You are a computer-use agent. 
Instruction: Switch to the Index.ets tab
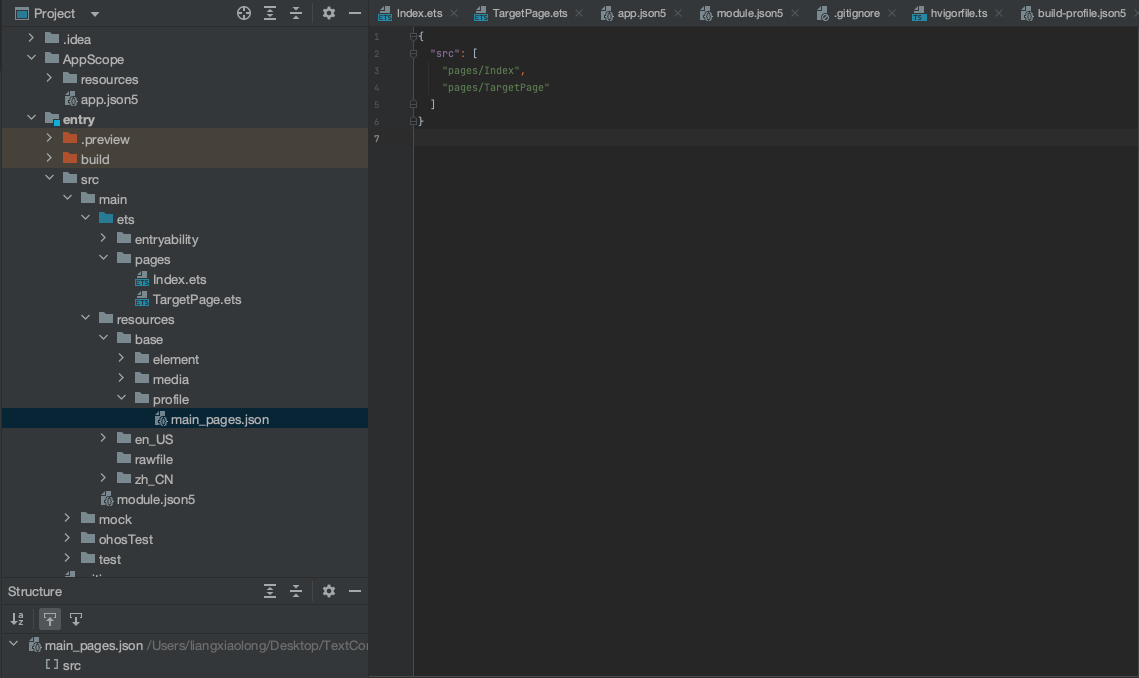point(418,13)
